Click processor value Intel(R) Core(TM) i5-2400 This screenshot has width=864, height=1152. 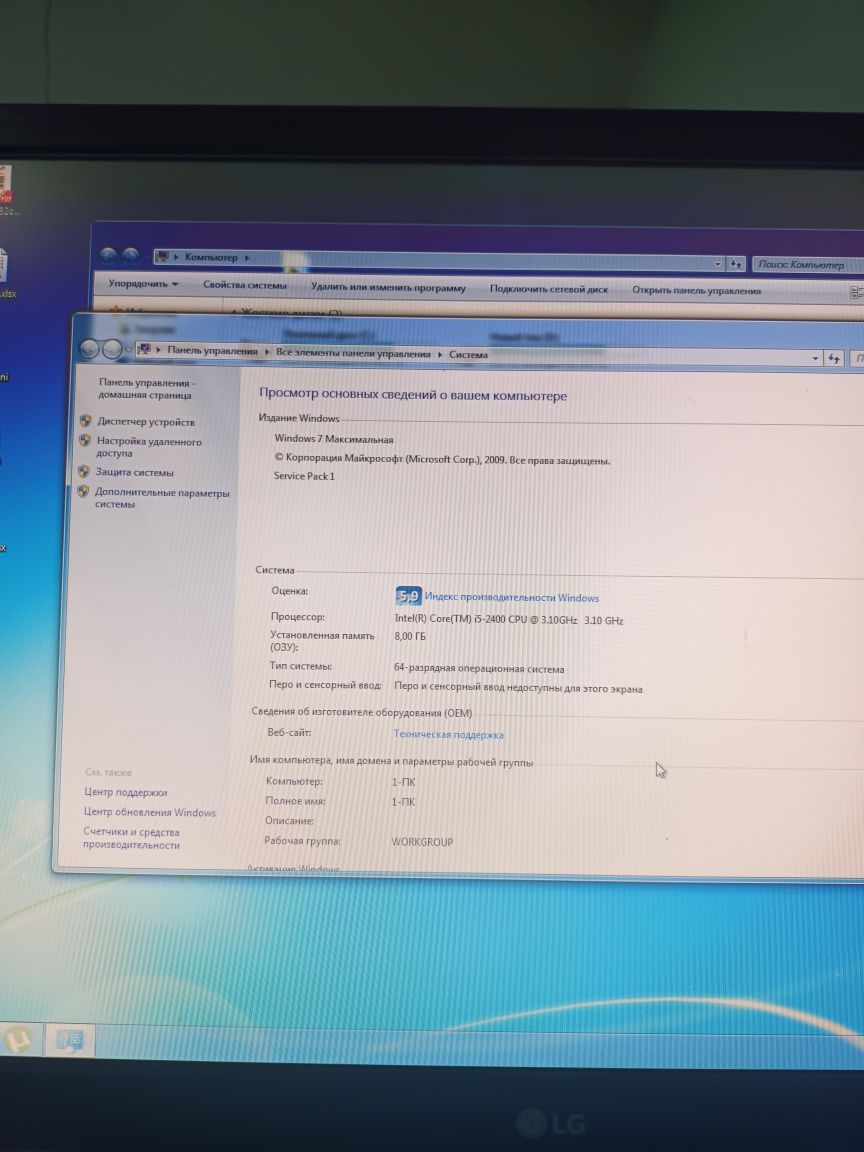click(508, 619)
